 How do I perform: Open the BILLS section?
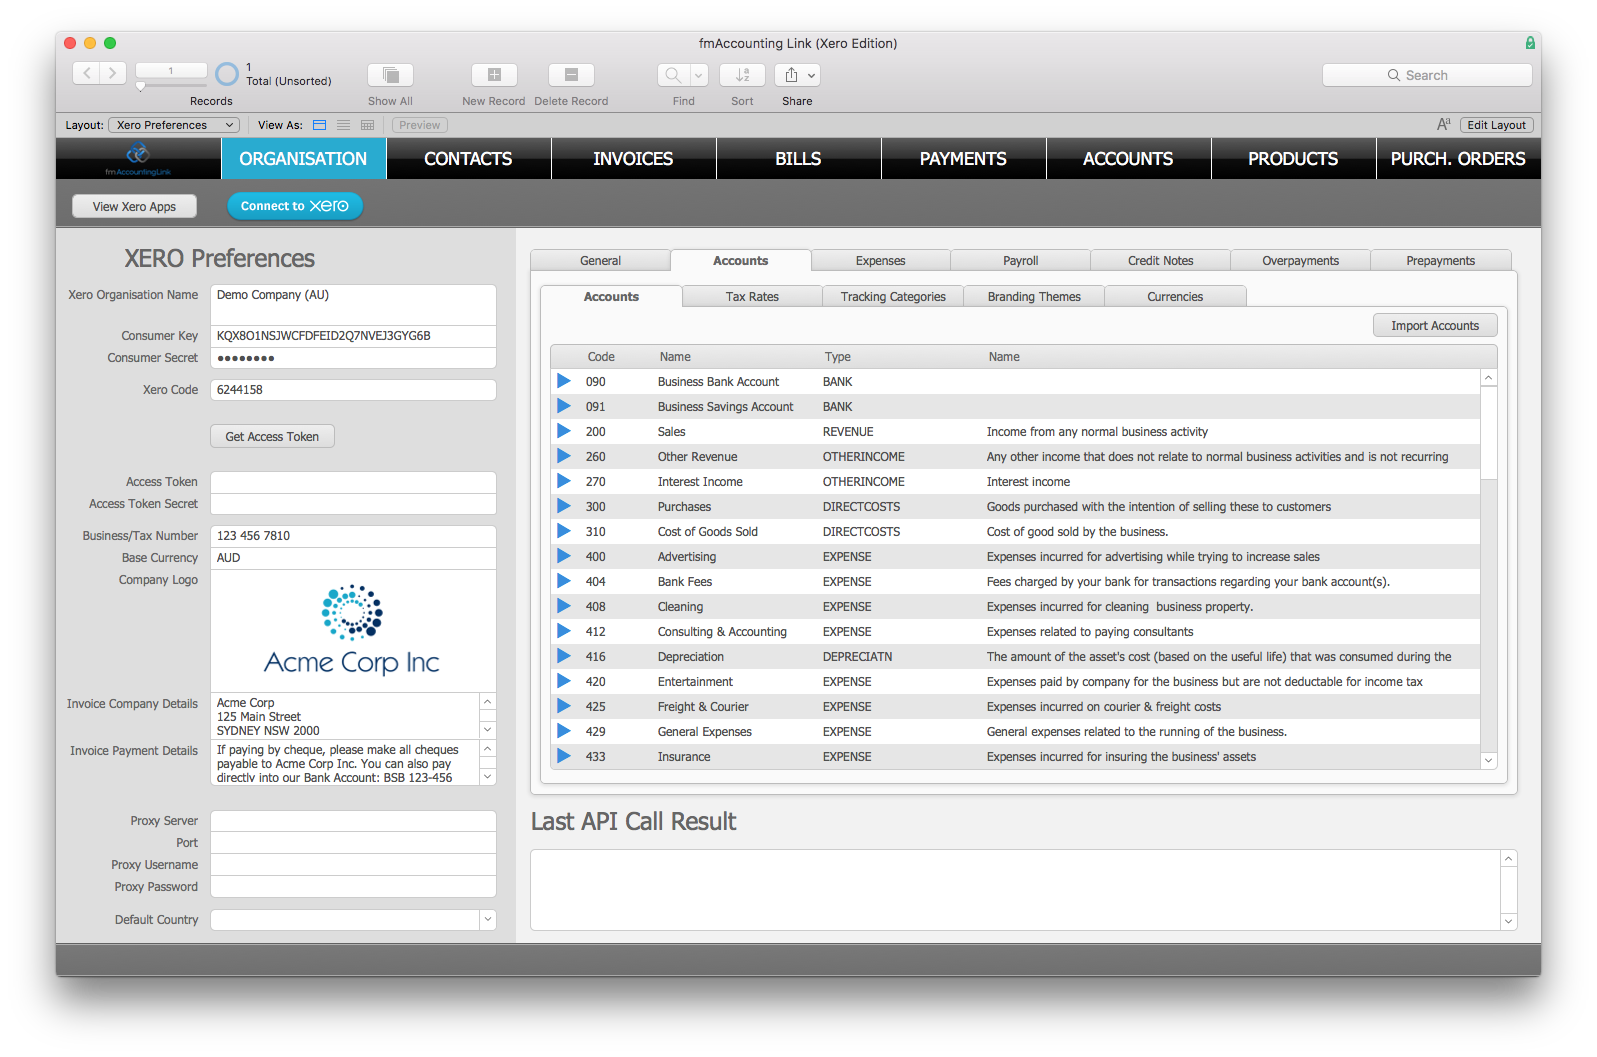tap(798, 159)
